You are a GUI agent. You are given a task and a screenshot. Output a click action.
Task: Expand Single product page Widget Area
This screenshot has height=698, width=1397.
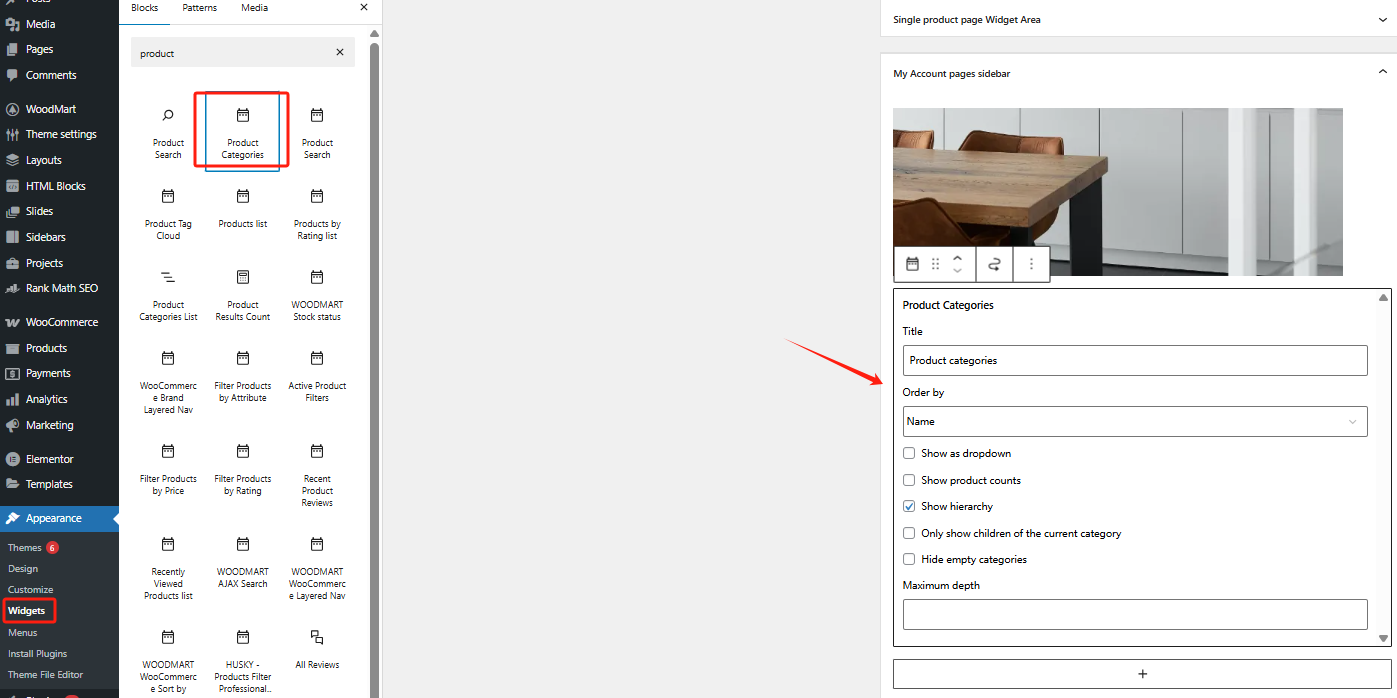[1382, 19]
